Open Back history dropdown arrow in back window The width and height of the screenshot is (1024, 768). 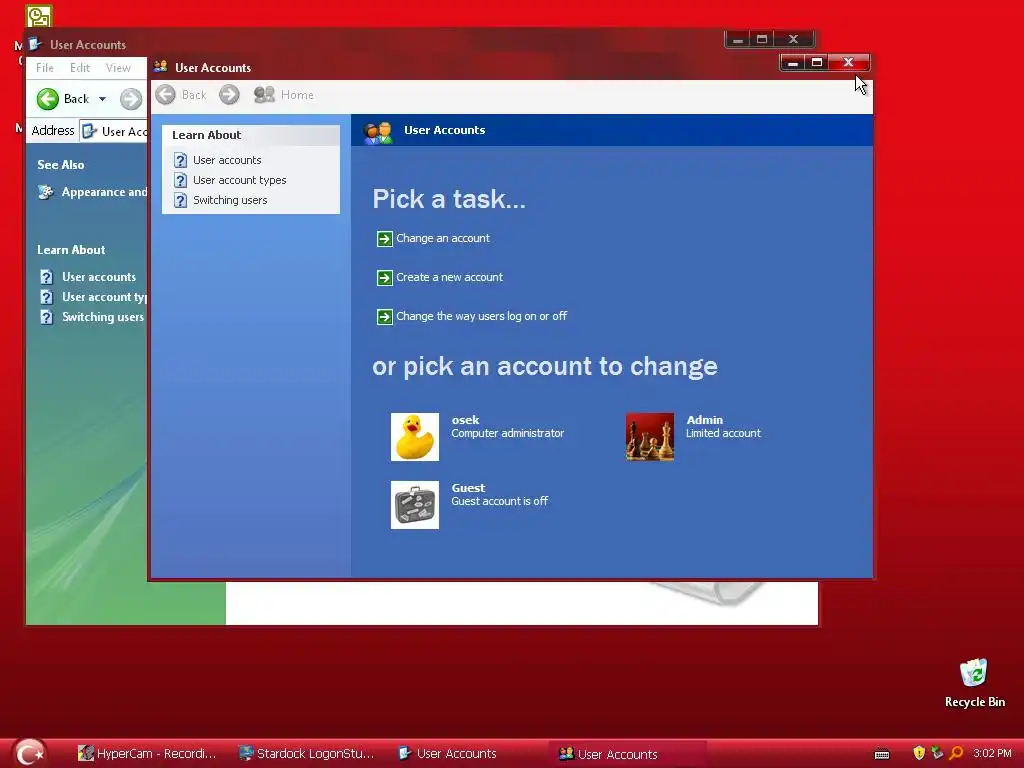(103, 99)
